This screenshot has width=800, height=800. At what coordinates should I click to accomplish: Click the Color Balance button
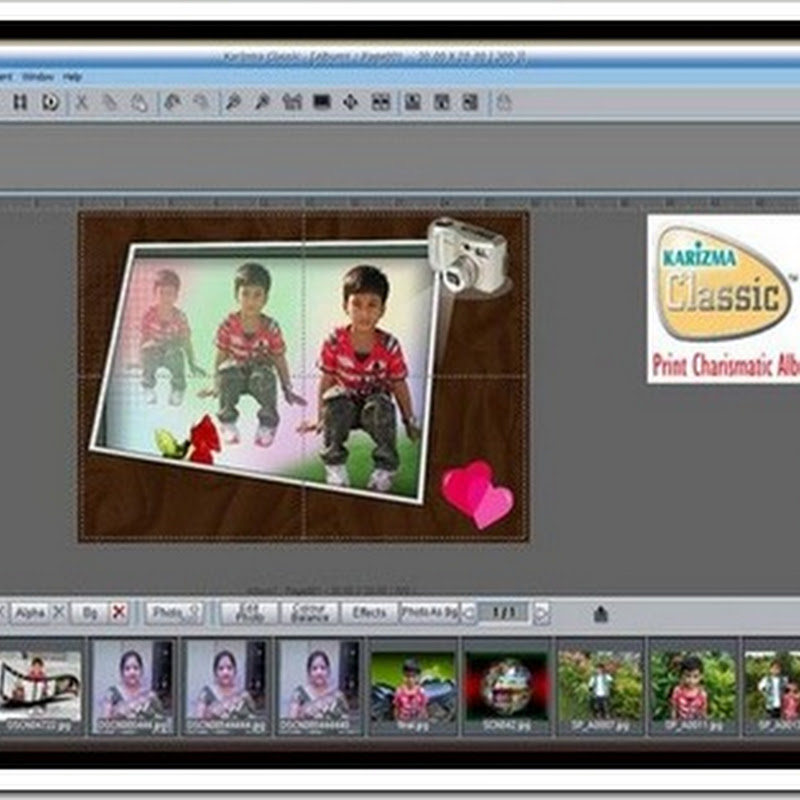(x=310, y=613)
